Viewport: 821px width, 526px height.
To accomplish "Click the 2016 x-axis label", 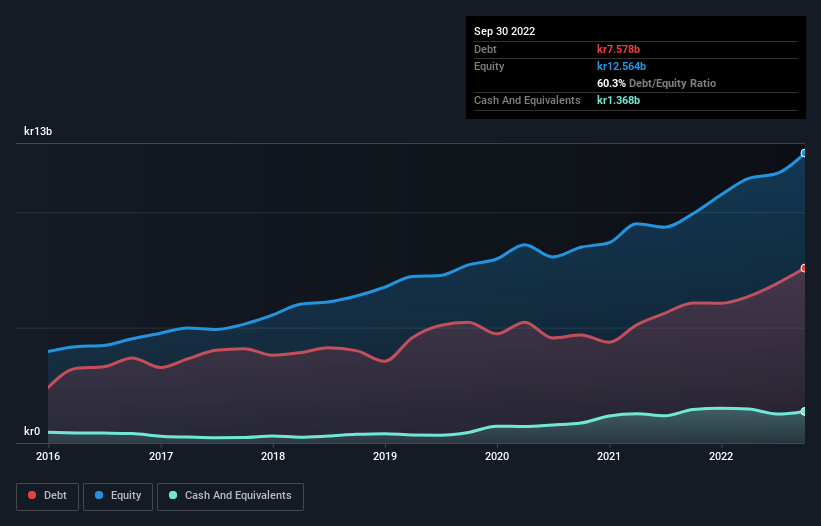I will [48, 456].
